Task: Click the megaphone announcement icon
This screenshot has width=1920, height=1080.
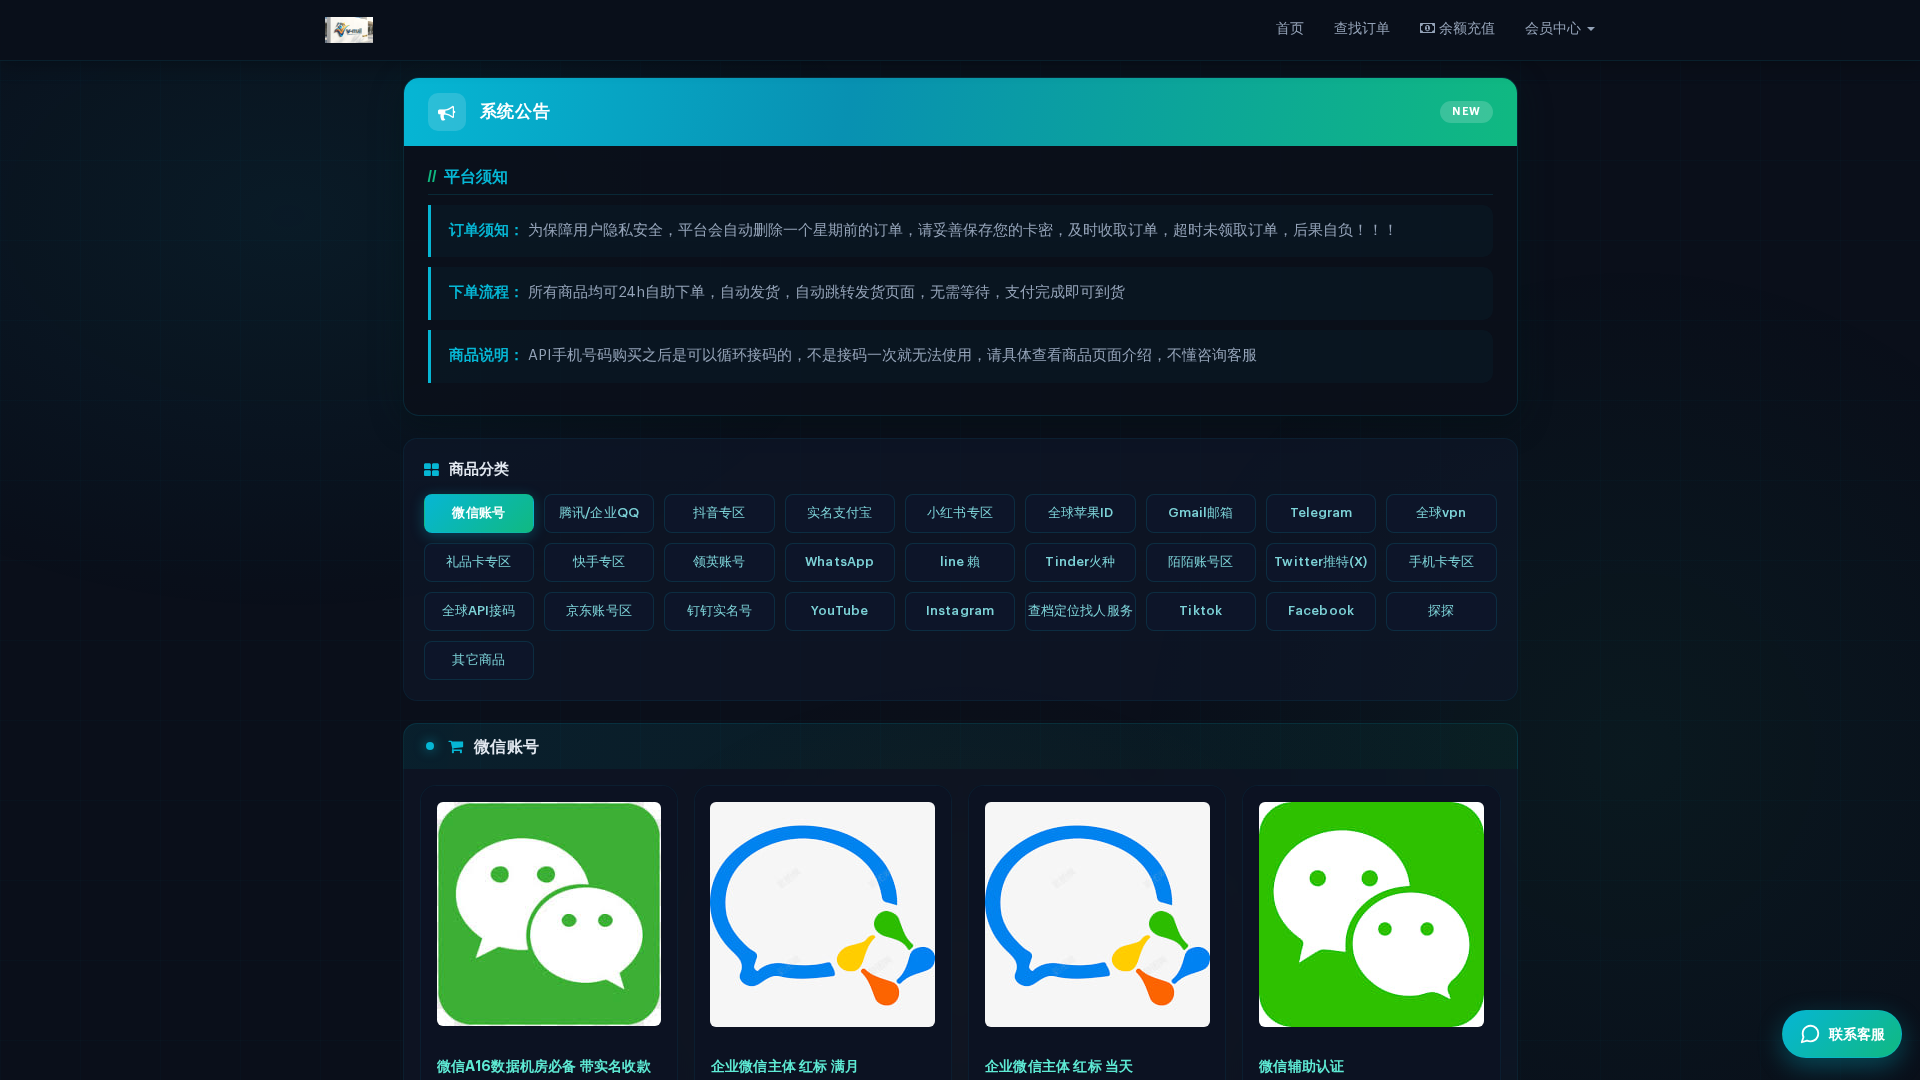Action: [447, 112]
